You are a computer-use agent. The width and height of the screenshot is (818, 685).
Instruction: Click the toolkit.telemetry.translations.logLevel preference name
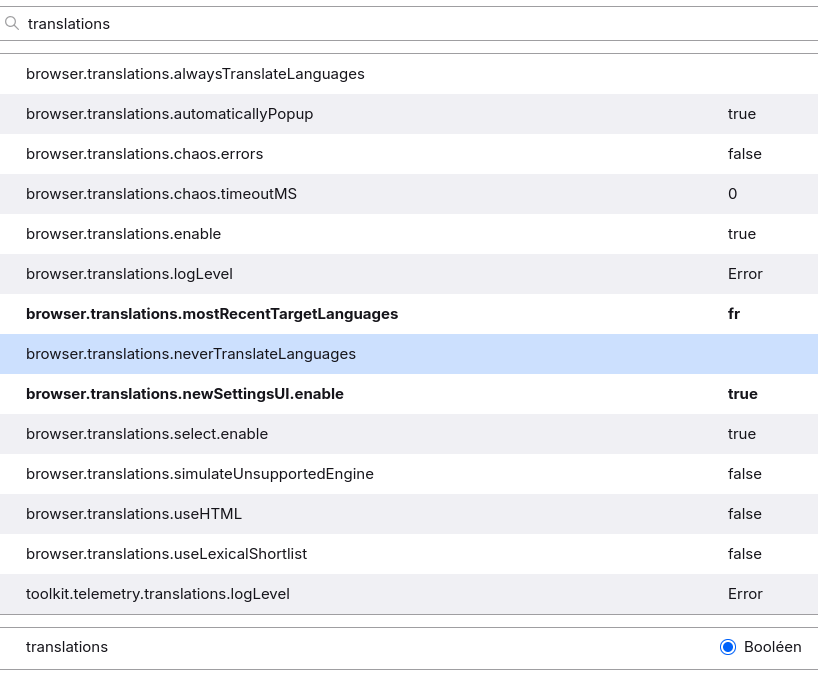coord(158,594)
